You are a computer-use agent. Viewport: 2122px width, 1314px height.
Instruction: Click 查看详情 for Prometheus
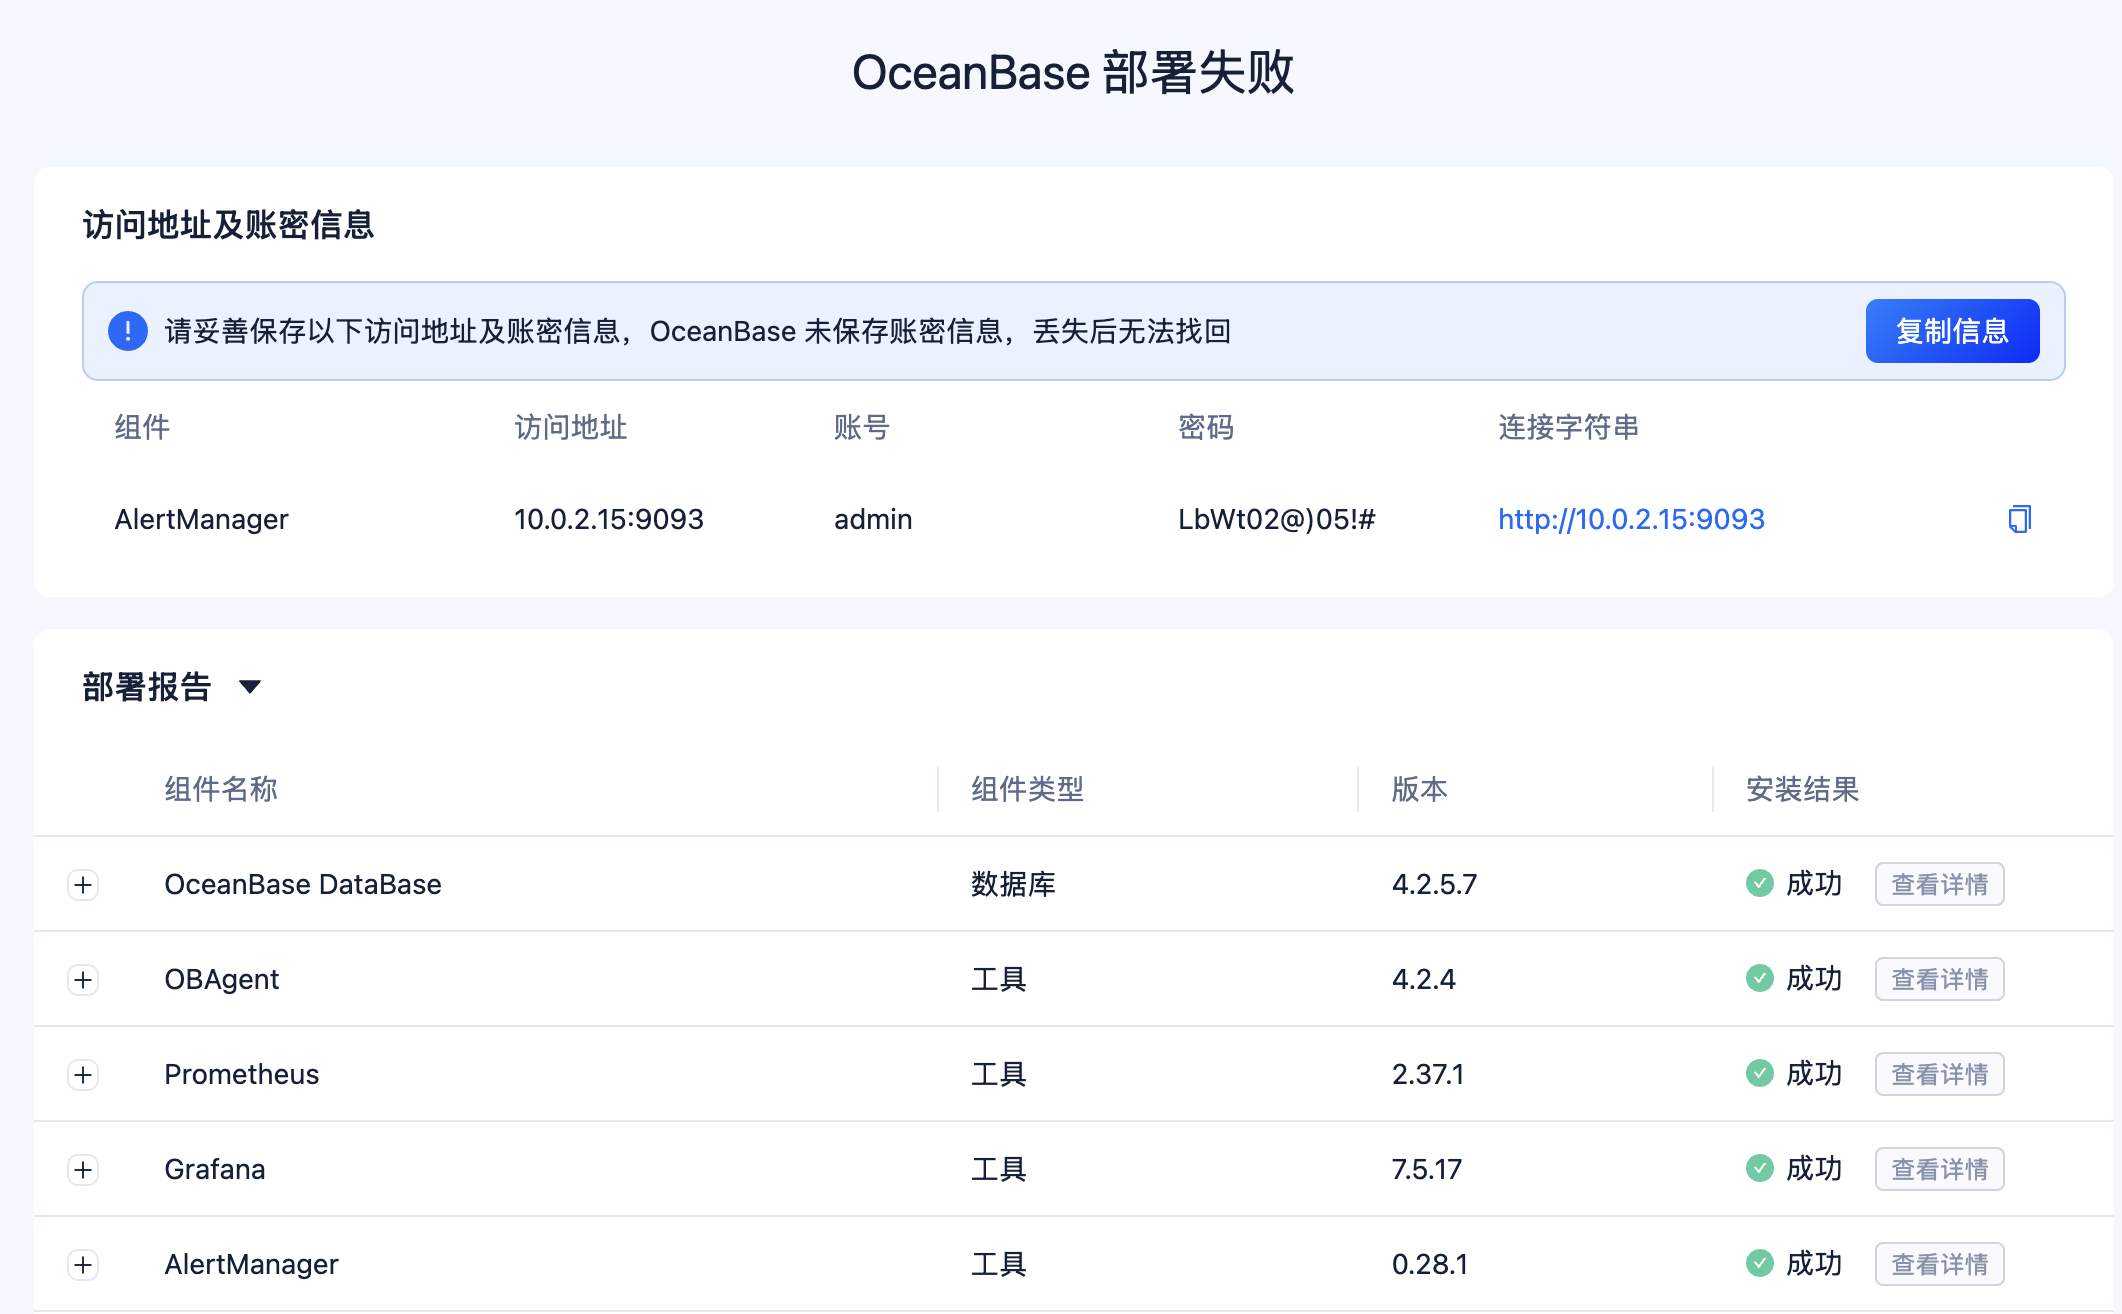(x=1938, y=1074)
